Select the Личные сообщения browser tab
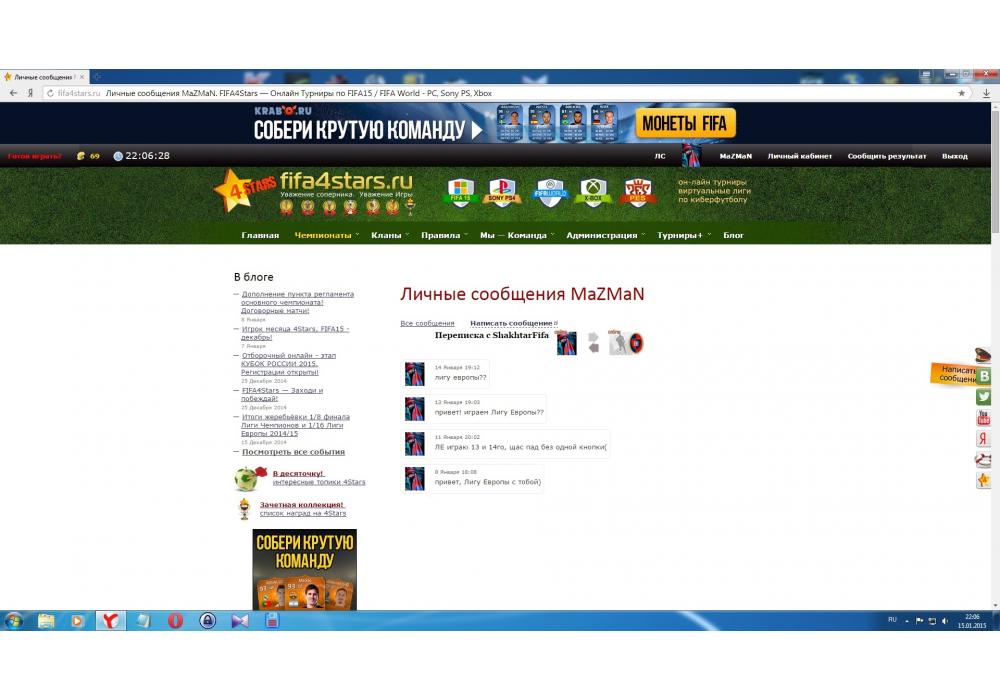1000x700 pixels. [45, 77]
